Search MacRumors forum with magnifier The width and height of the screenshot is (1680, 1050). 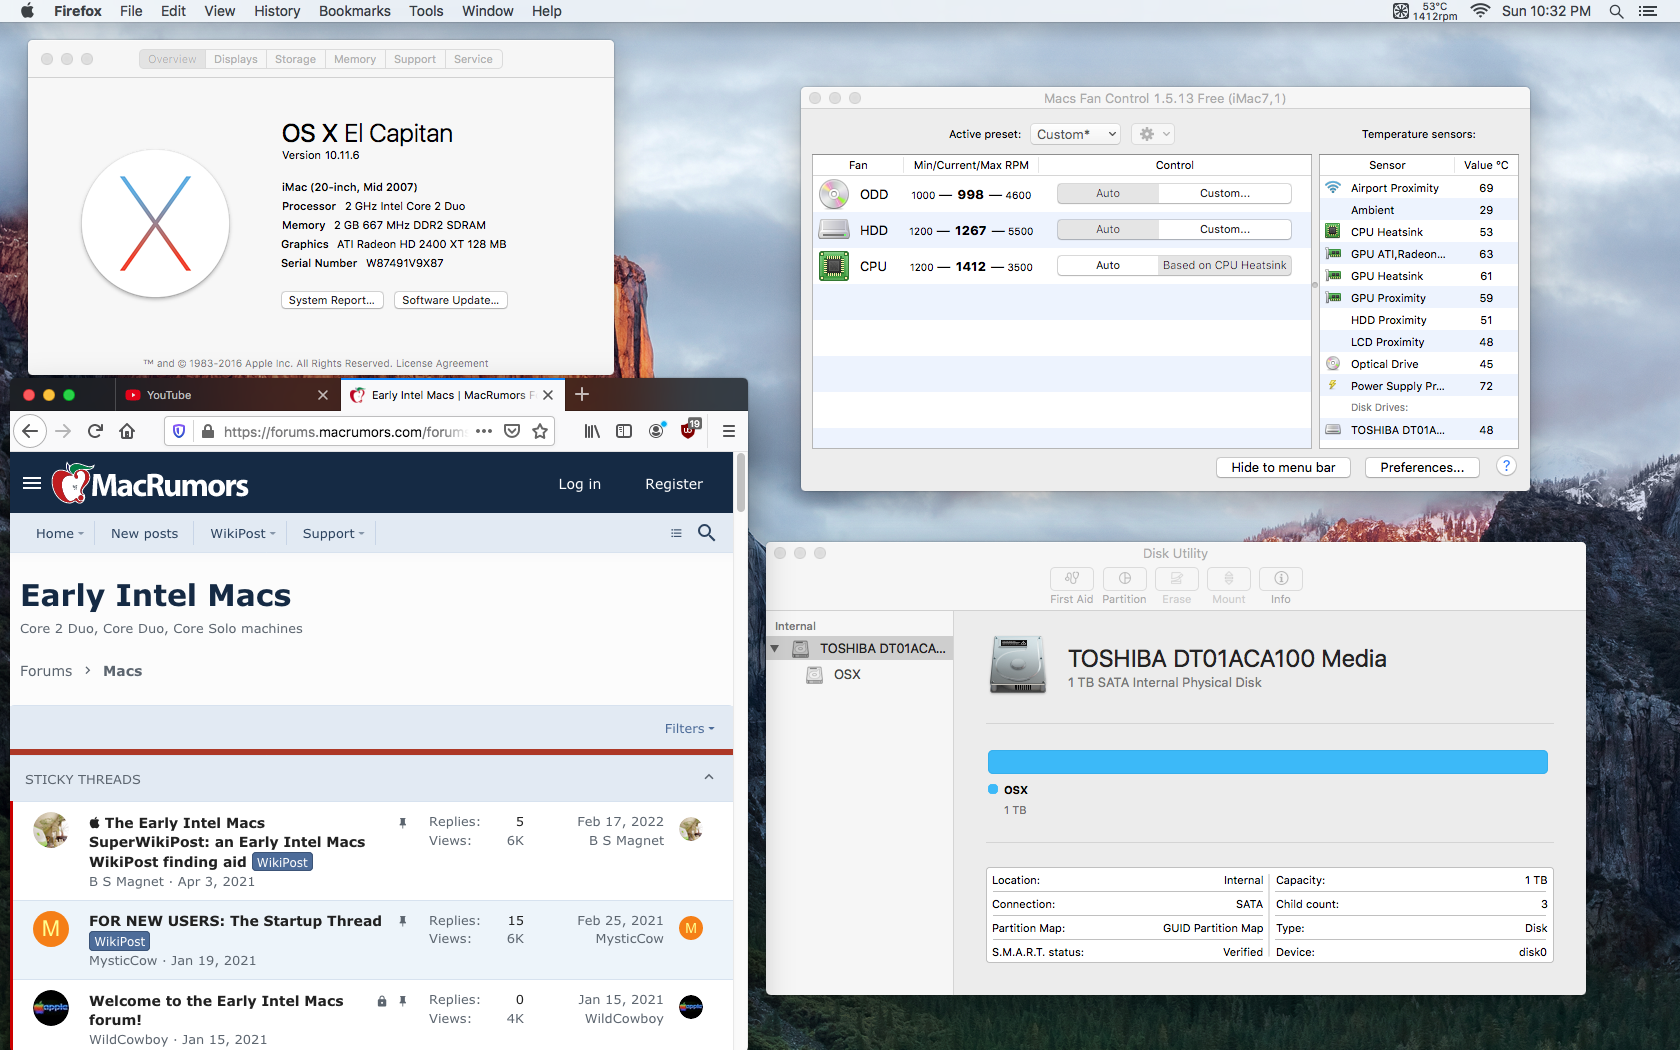[x=706, y=533]
